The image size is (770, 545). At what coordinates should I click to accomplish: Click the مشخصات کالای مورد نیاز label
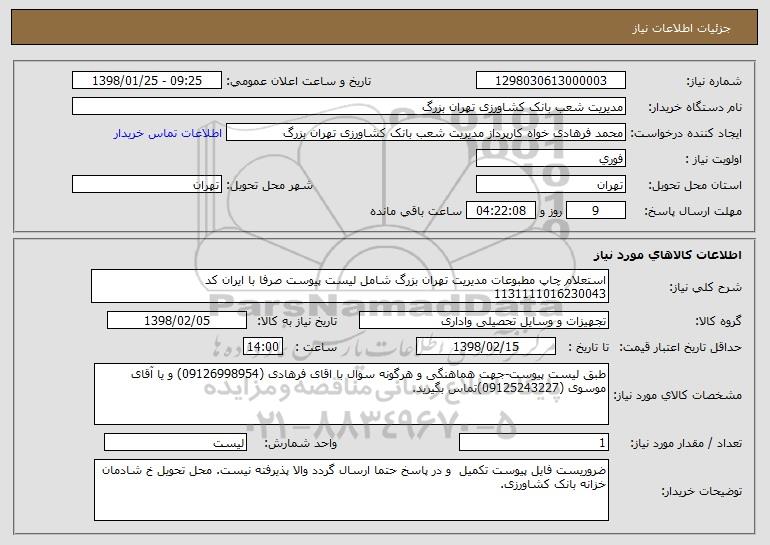tap(678, 395)
